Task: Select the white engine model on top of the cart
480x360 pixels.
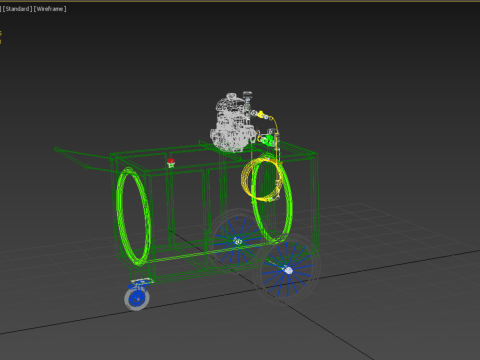Action: point(233,123)
